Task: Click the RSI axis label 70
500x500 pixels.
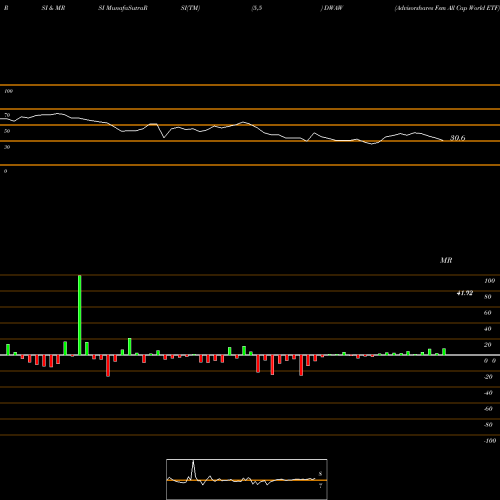Action: pos(7,115)
